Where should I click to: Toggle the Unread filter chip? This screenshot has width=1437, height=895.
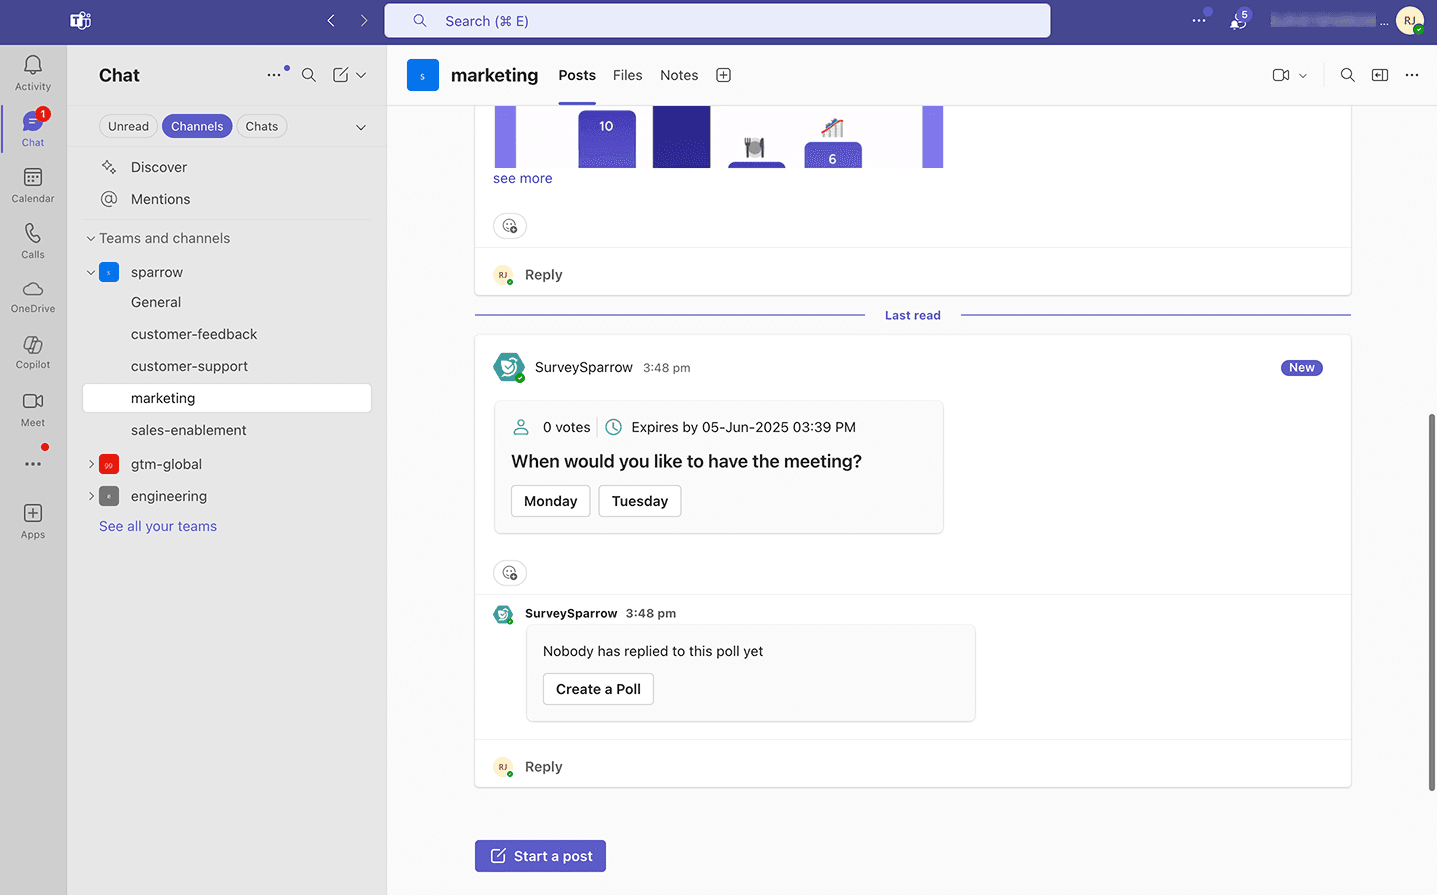[x=128, y=126]
